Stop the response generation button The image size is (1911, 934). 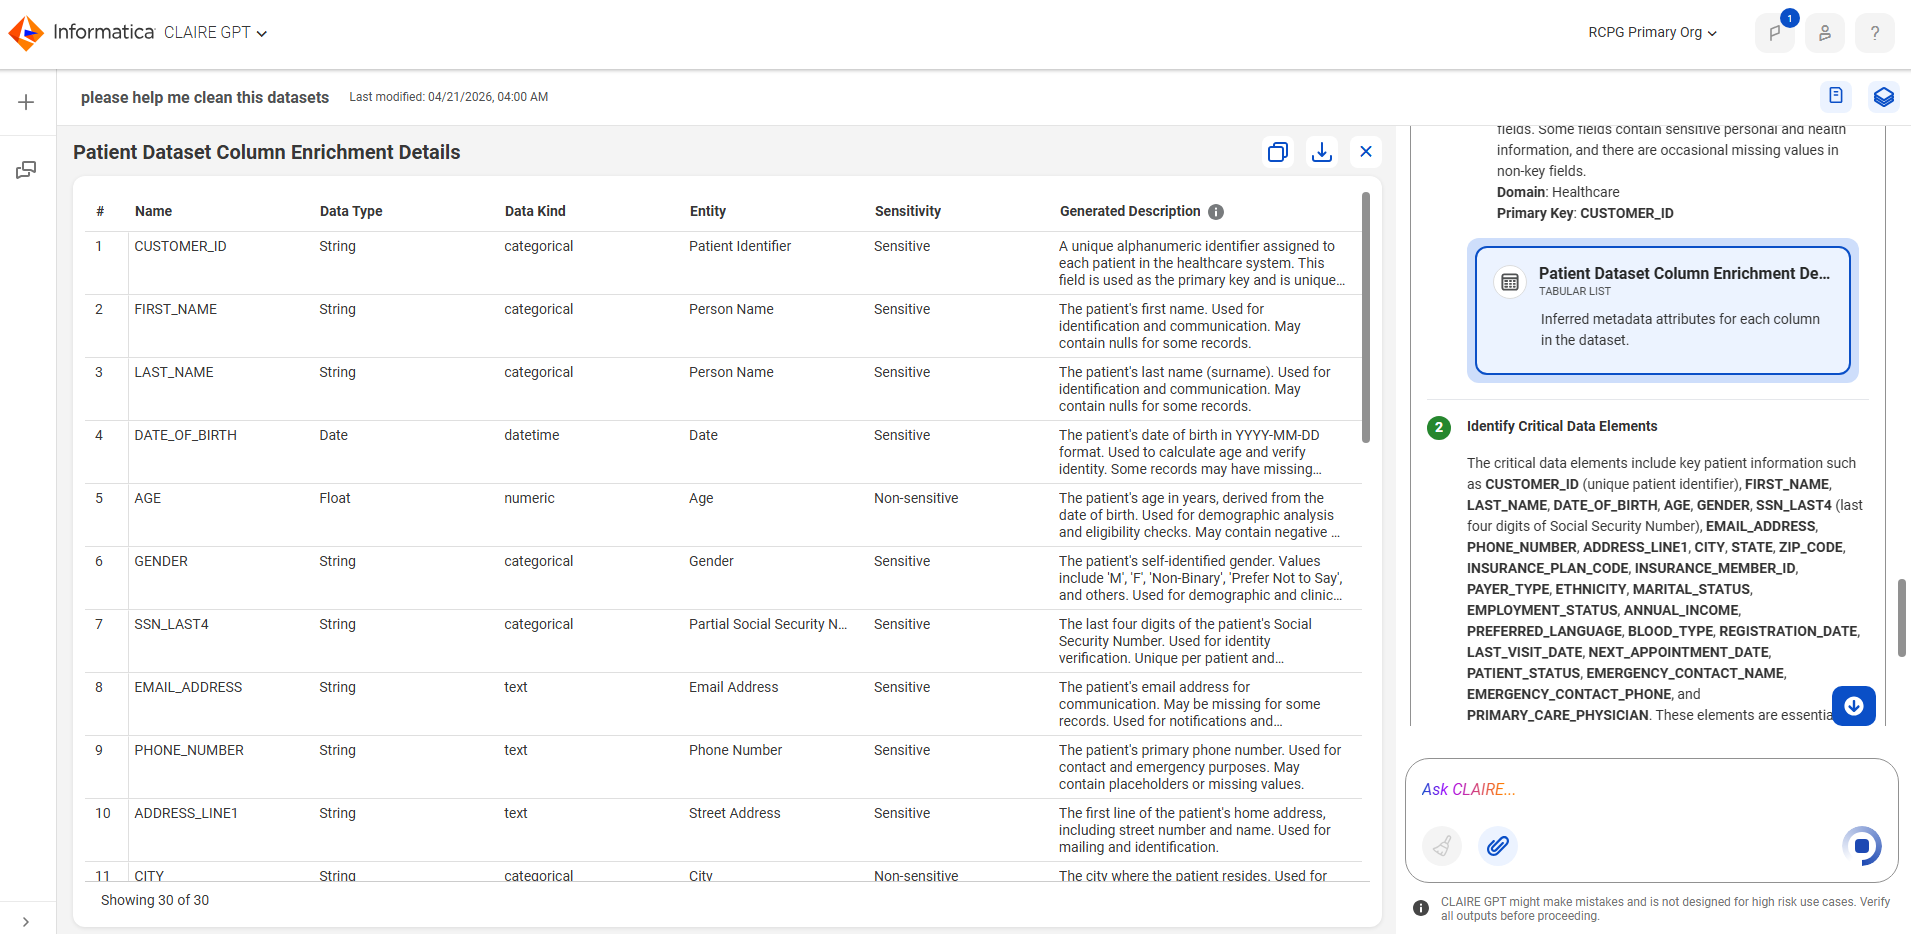point(1862,846)
